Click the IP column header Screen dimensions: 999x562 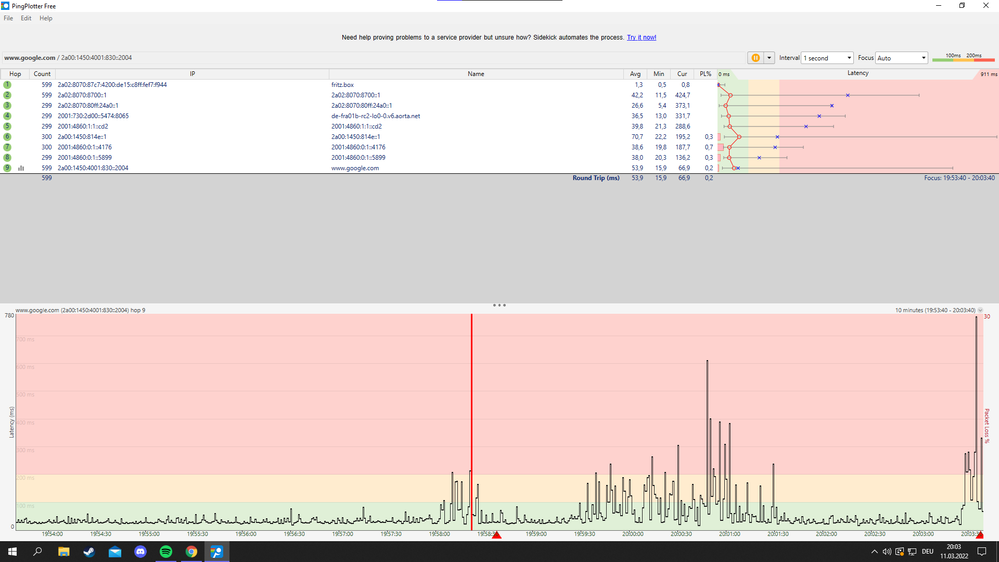(x=192, y=74)
